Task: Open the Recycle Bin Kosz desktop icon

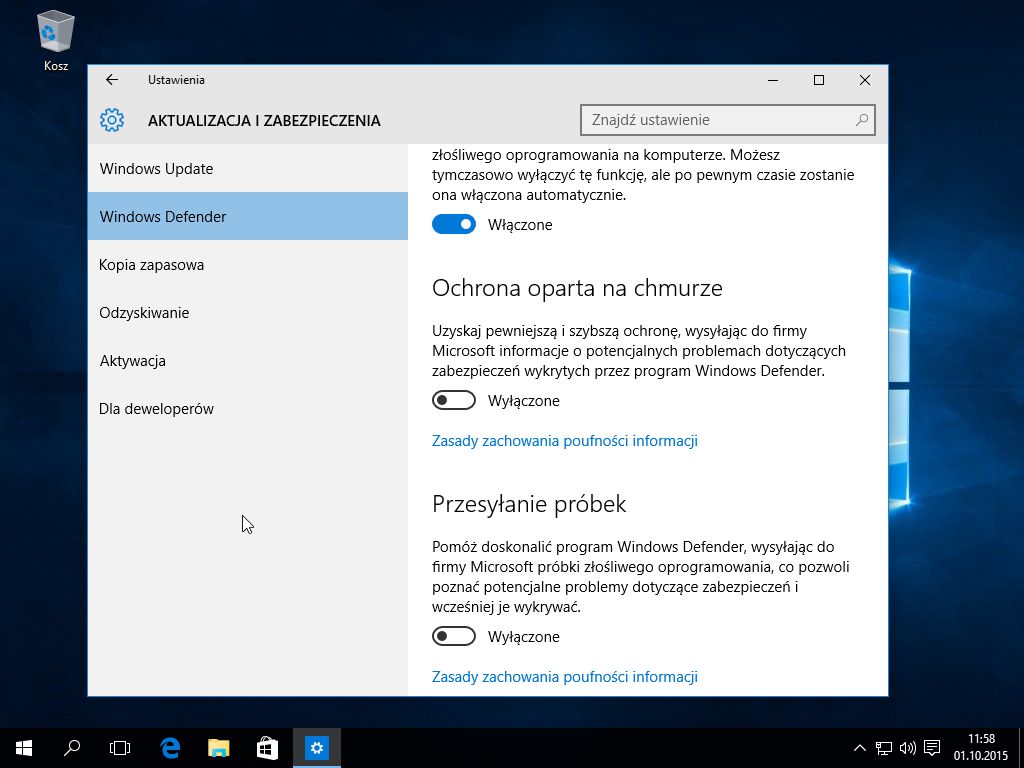Action: 56,40
